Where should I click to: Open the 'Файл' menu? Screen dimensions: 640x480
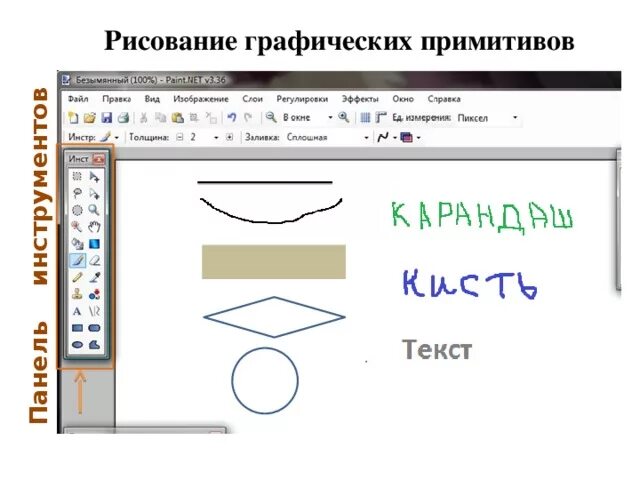78,99
